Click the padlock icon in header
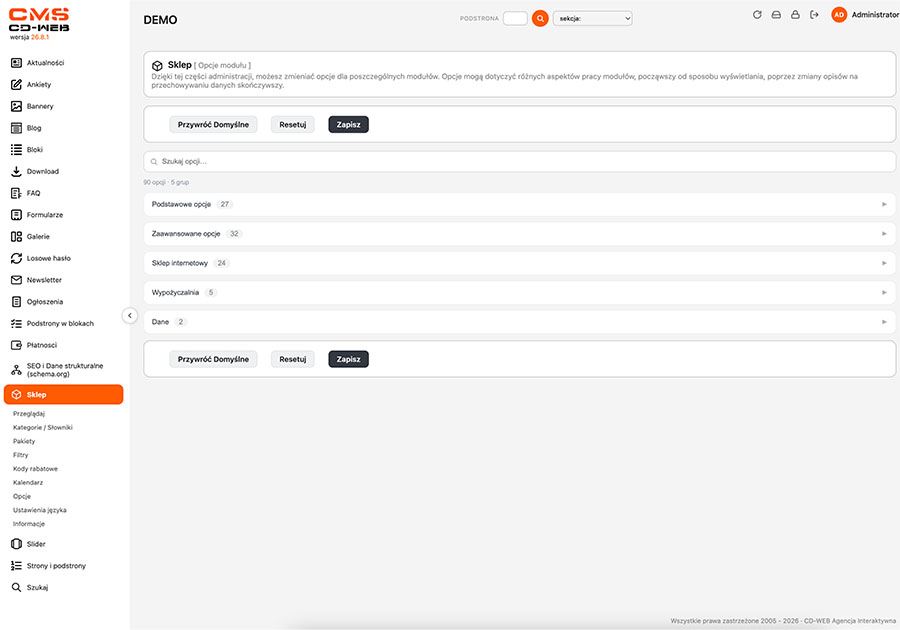 [795, 15]
